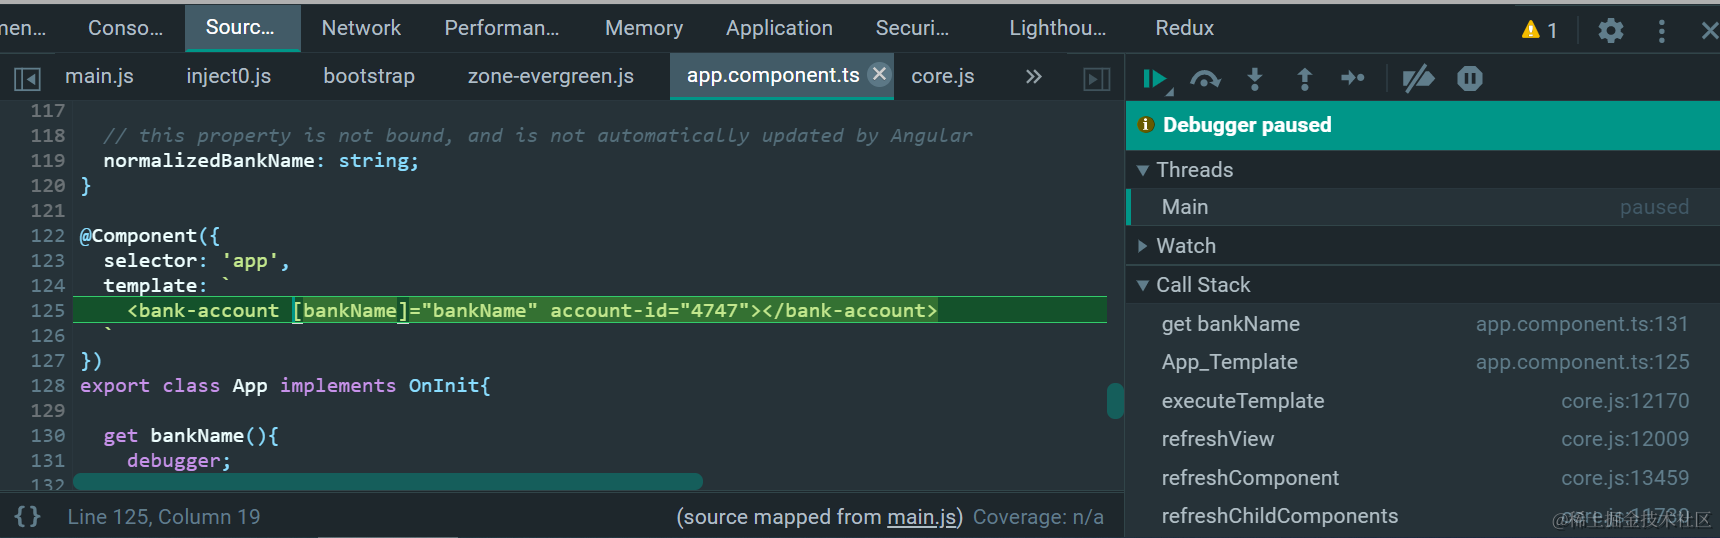Expand the Watch section
The height and width of the screenshot is (538, 1720).
pyautogui.click(x=1143, y=246)
